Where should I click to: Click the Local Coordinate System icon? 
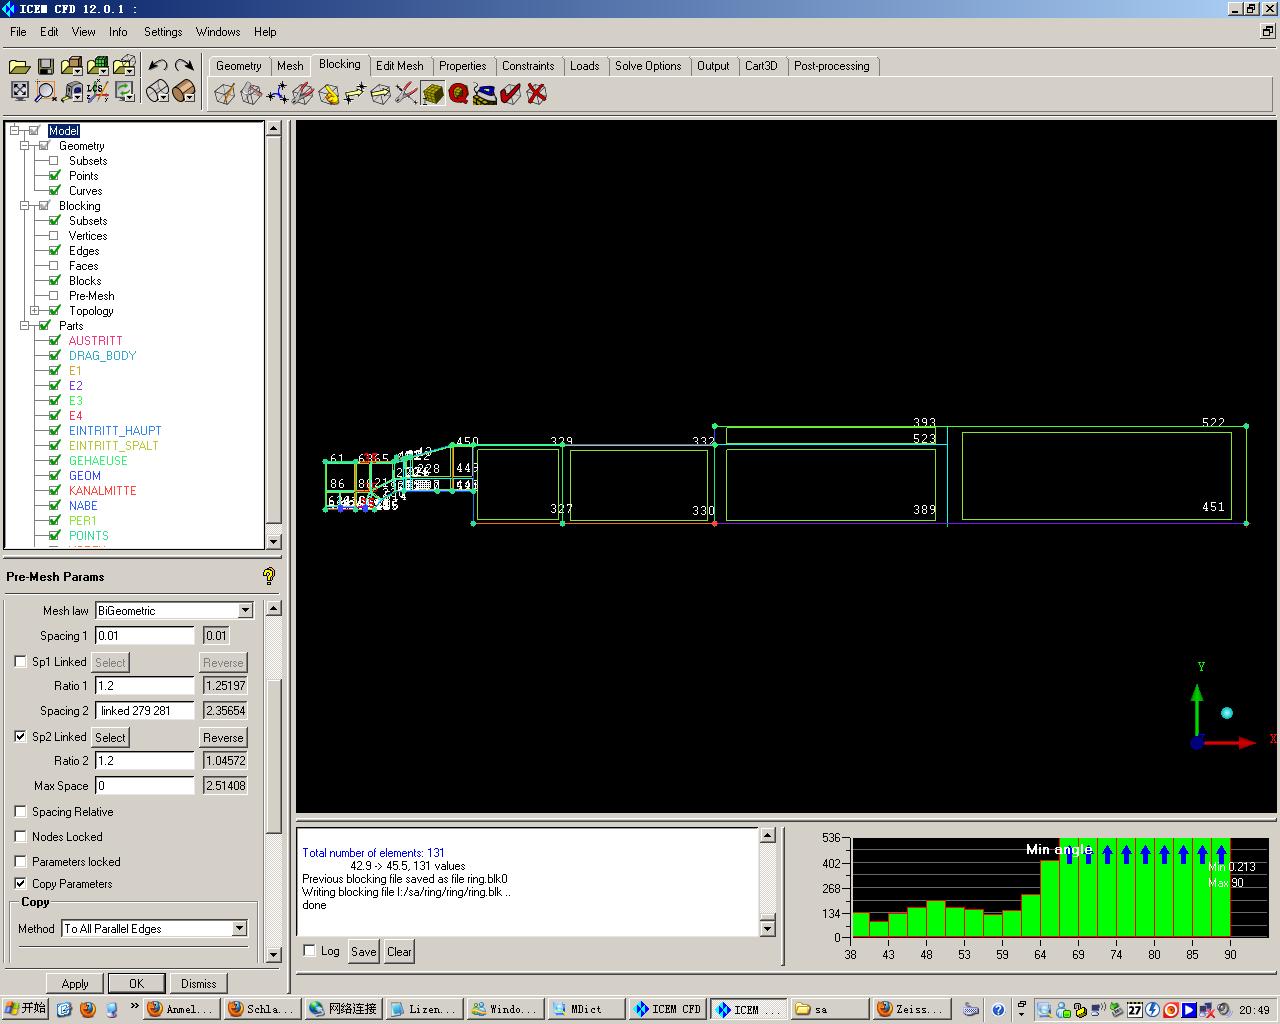click(x=98, y=92)
